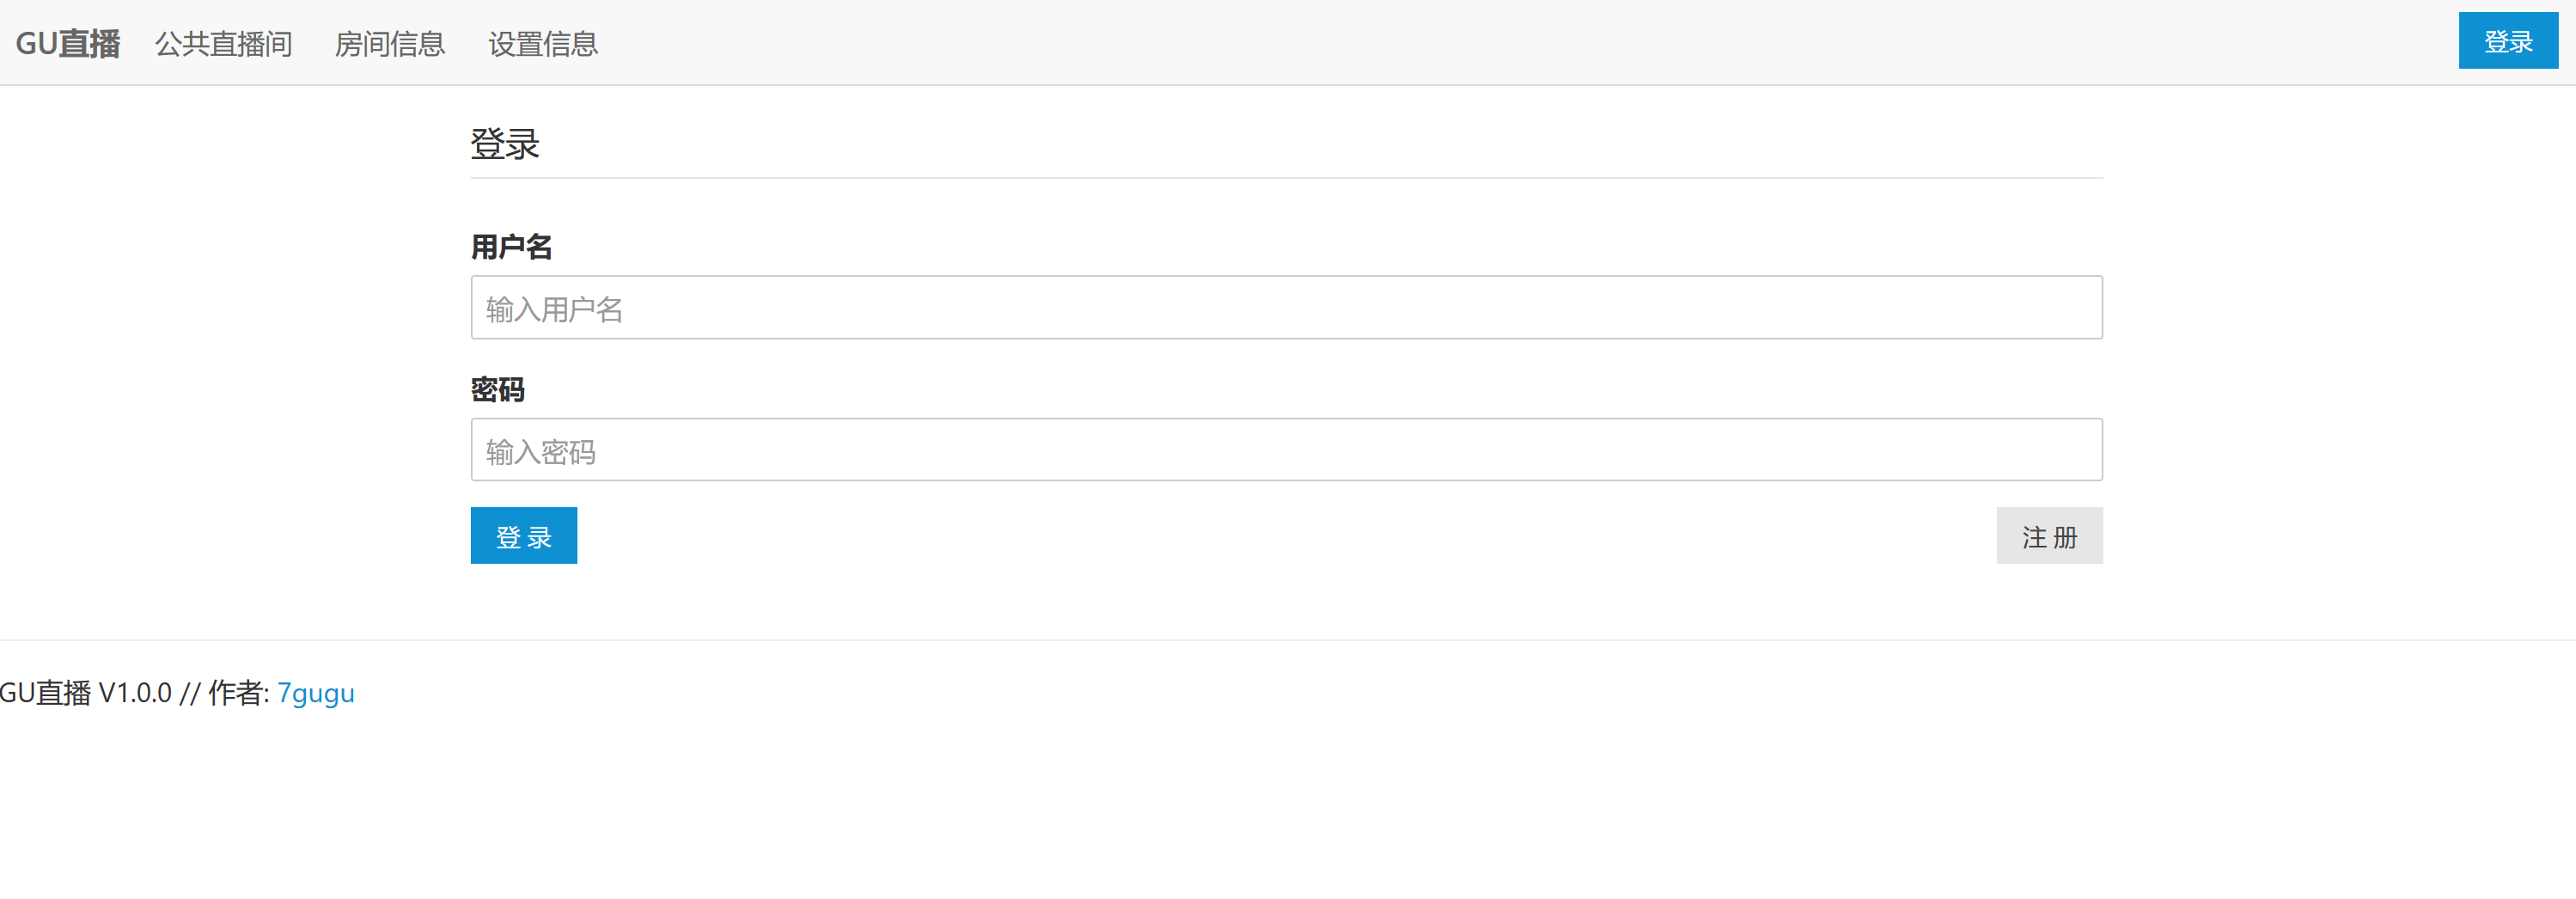Click the bold 用户名 field label
The width and height of the screenshot is (2576, 899).
click(x=511, y=247)
